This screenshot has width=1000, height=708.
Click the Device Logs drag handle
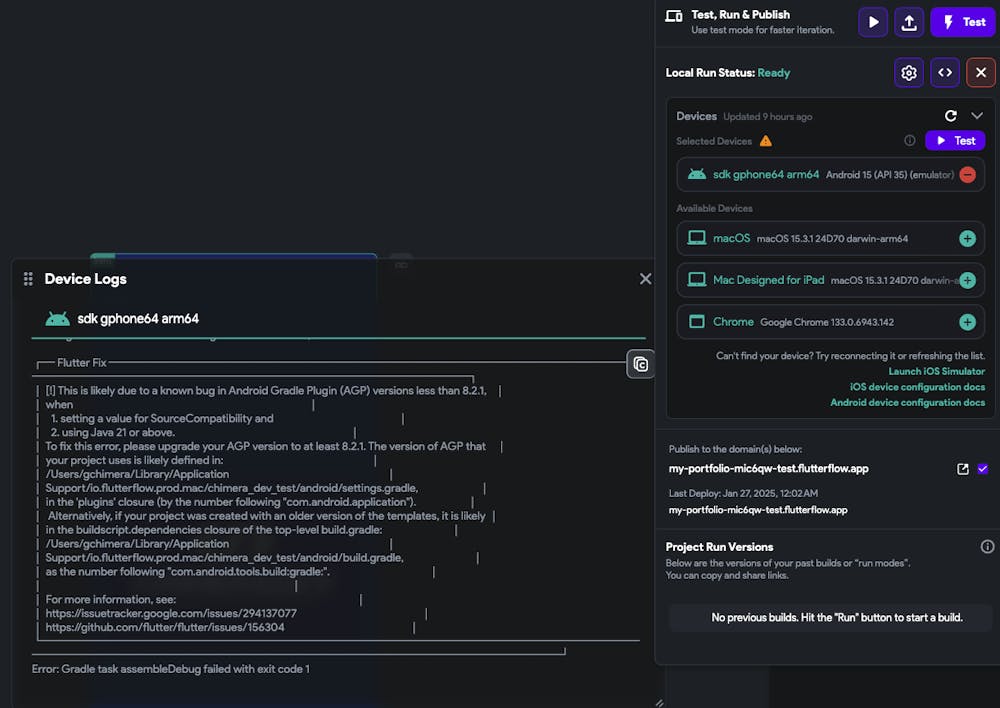(x=28, y=279)
